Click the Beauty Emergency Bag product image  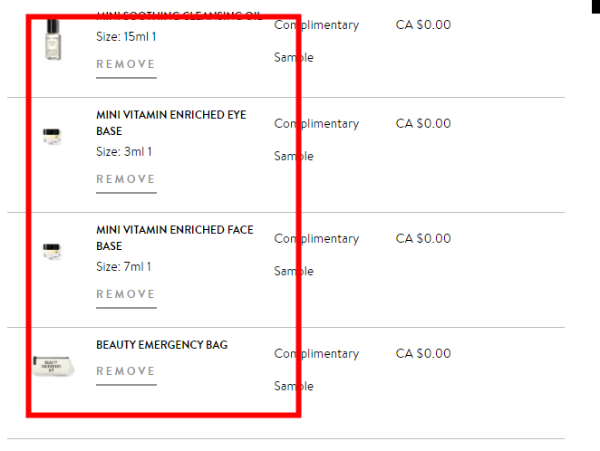point(52,367)
